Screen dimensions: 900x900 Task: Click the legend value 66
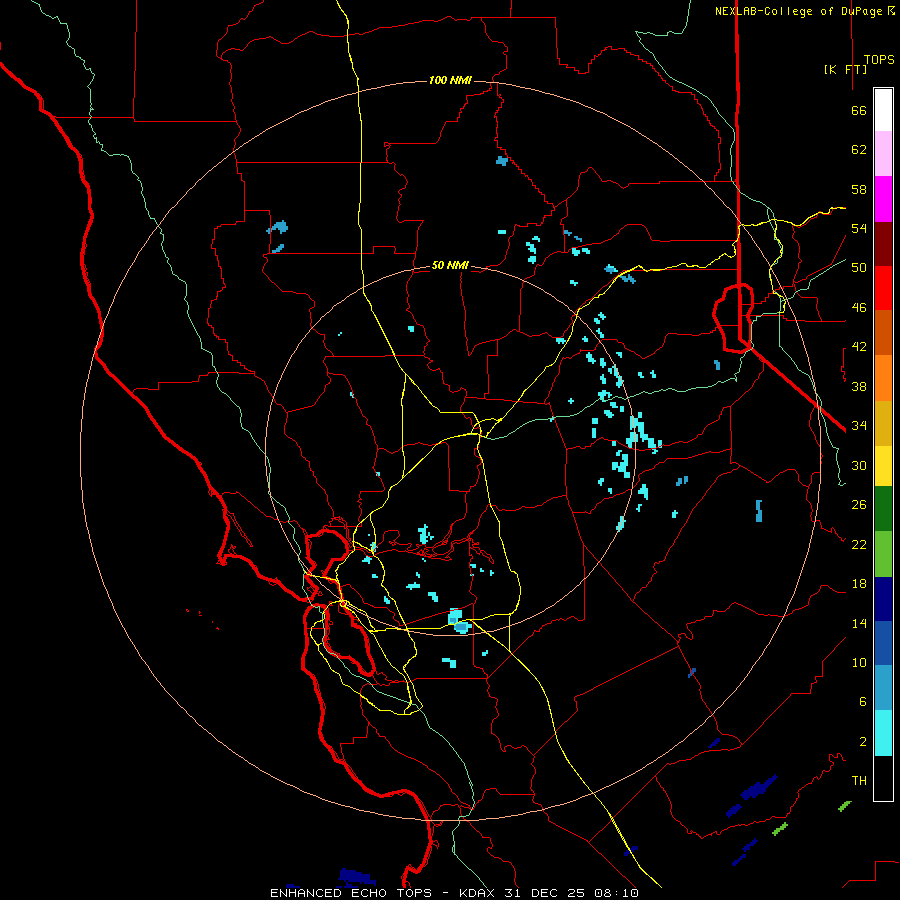(859, 111)
